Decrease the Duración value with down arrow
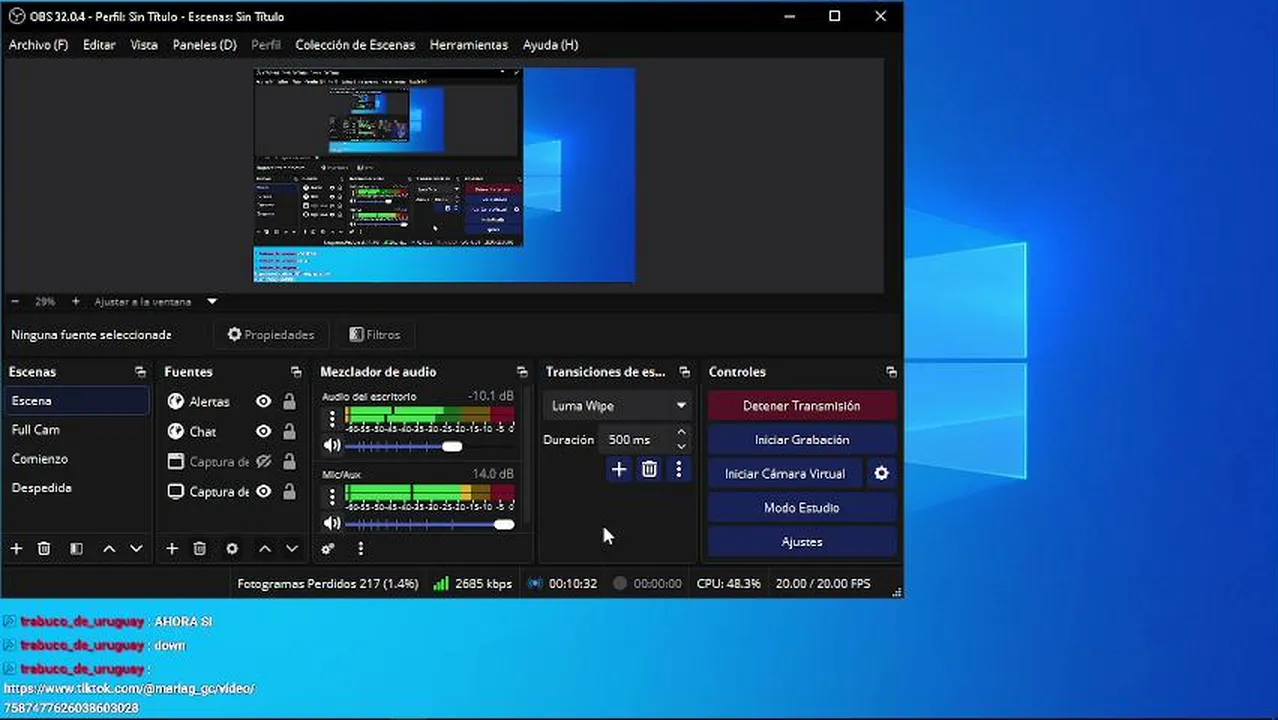The width and height of the screenshot is (1278, 720). click(682, 446)
